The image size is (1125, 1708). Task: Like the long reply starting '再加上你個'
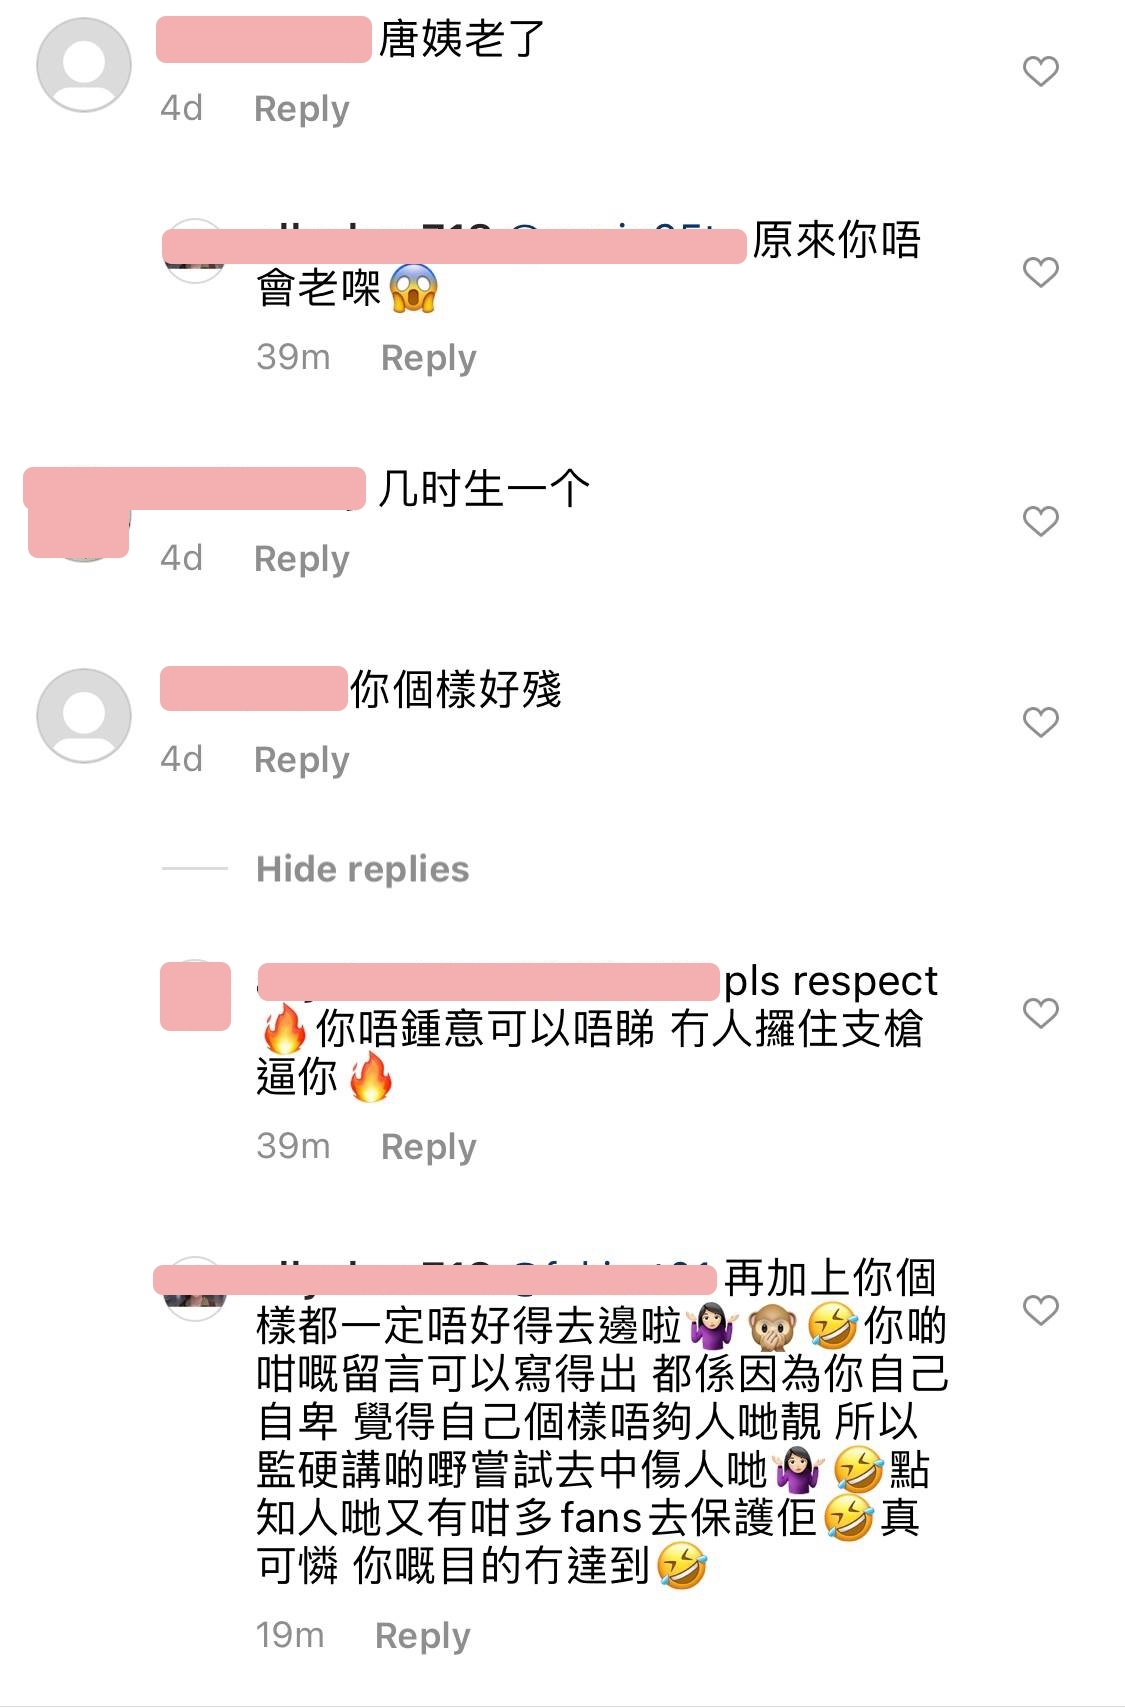[1040, 1310]
